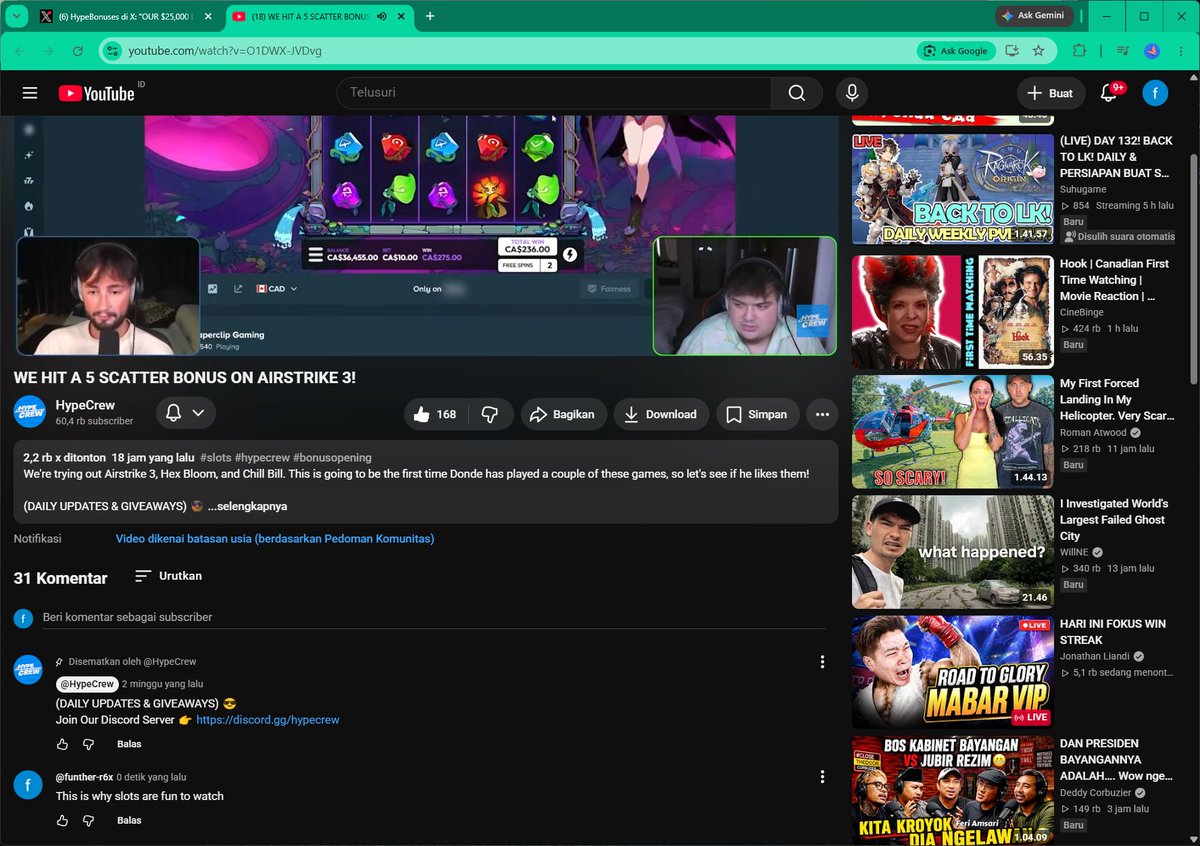Open the subscription notification bell dropdown
This screenshot has height=846, width=1200.
click(185, 413)
